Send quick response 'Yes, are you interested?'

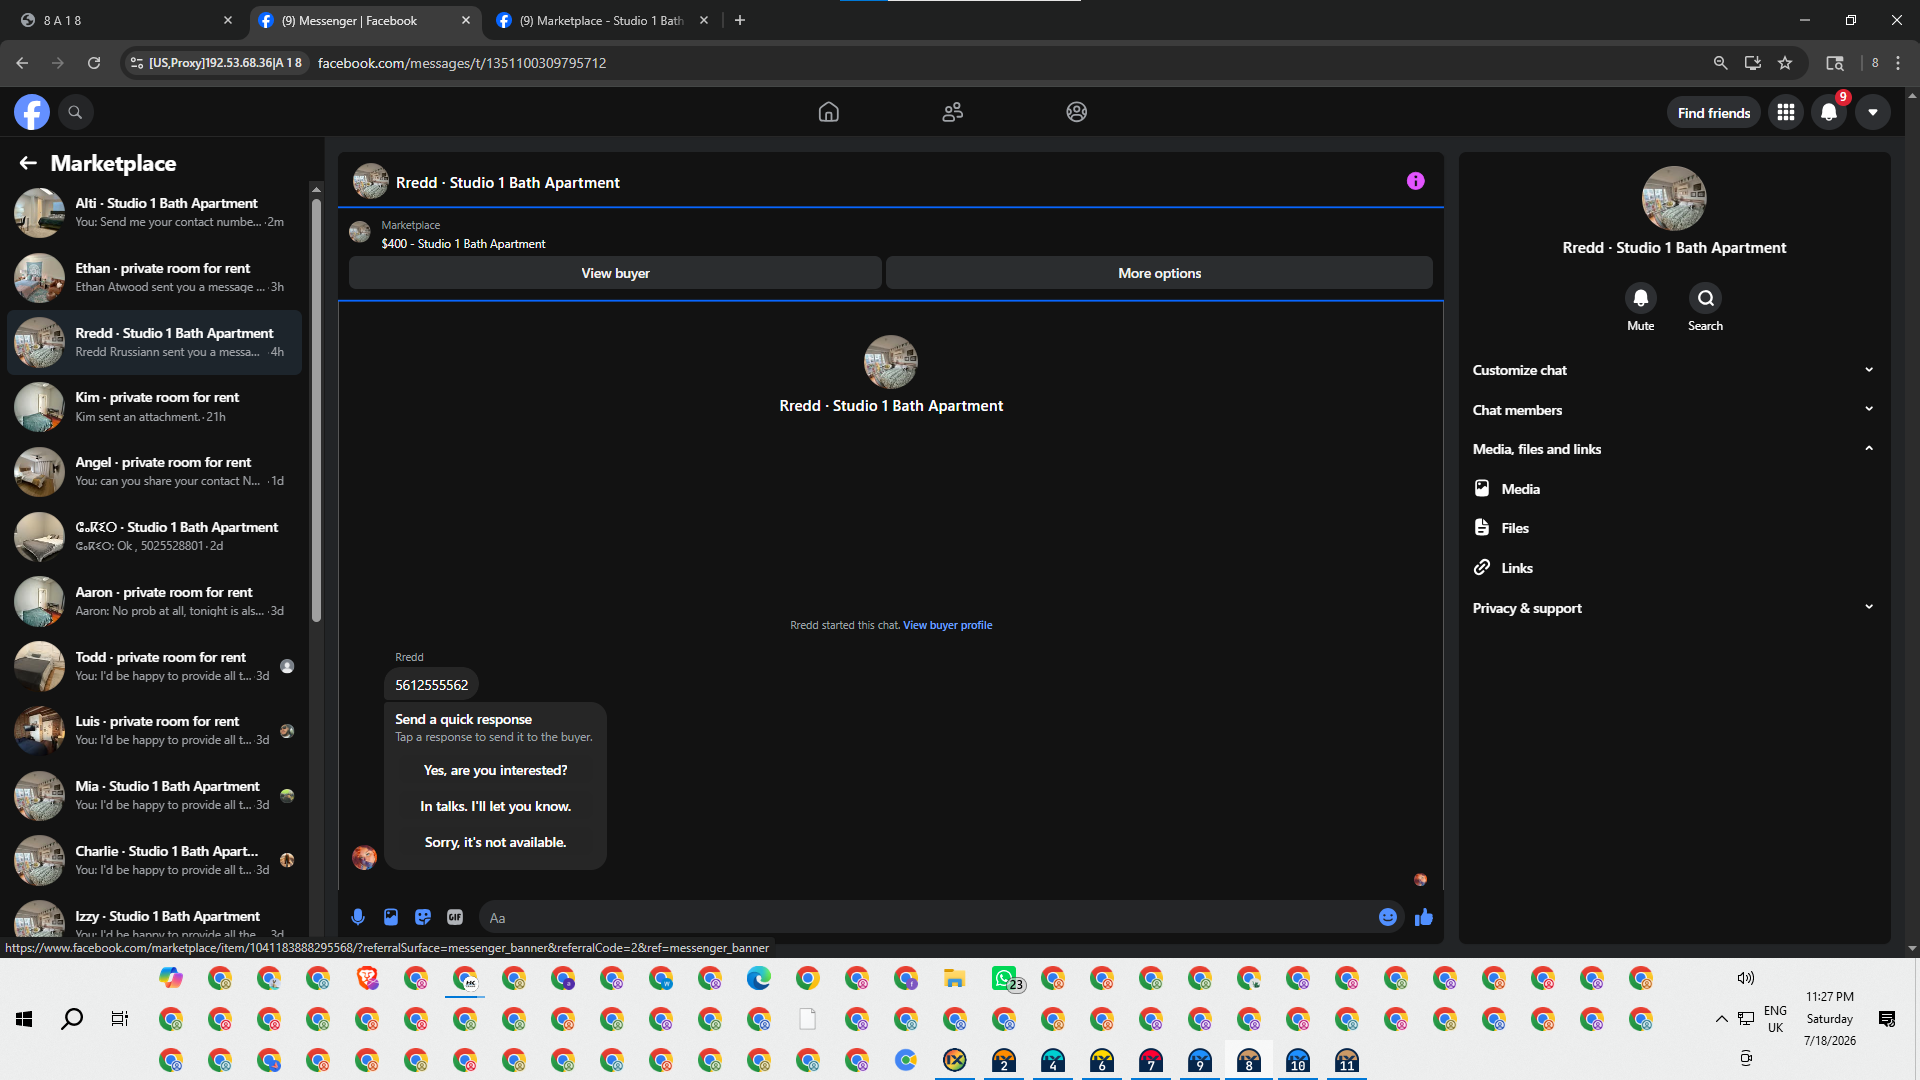pyautogui.click(x=495, y=770)
